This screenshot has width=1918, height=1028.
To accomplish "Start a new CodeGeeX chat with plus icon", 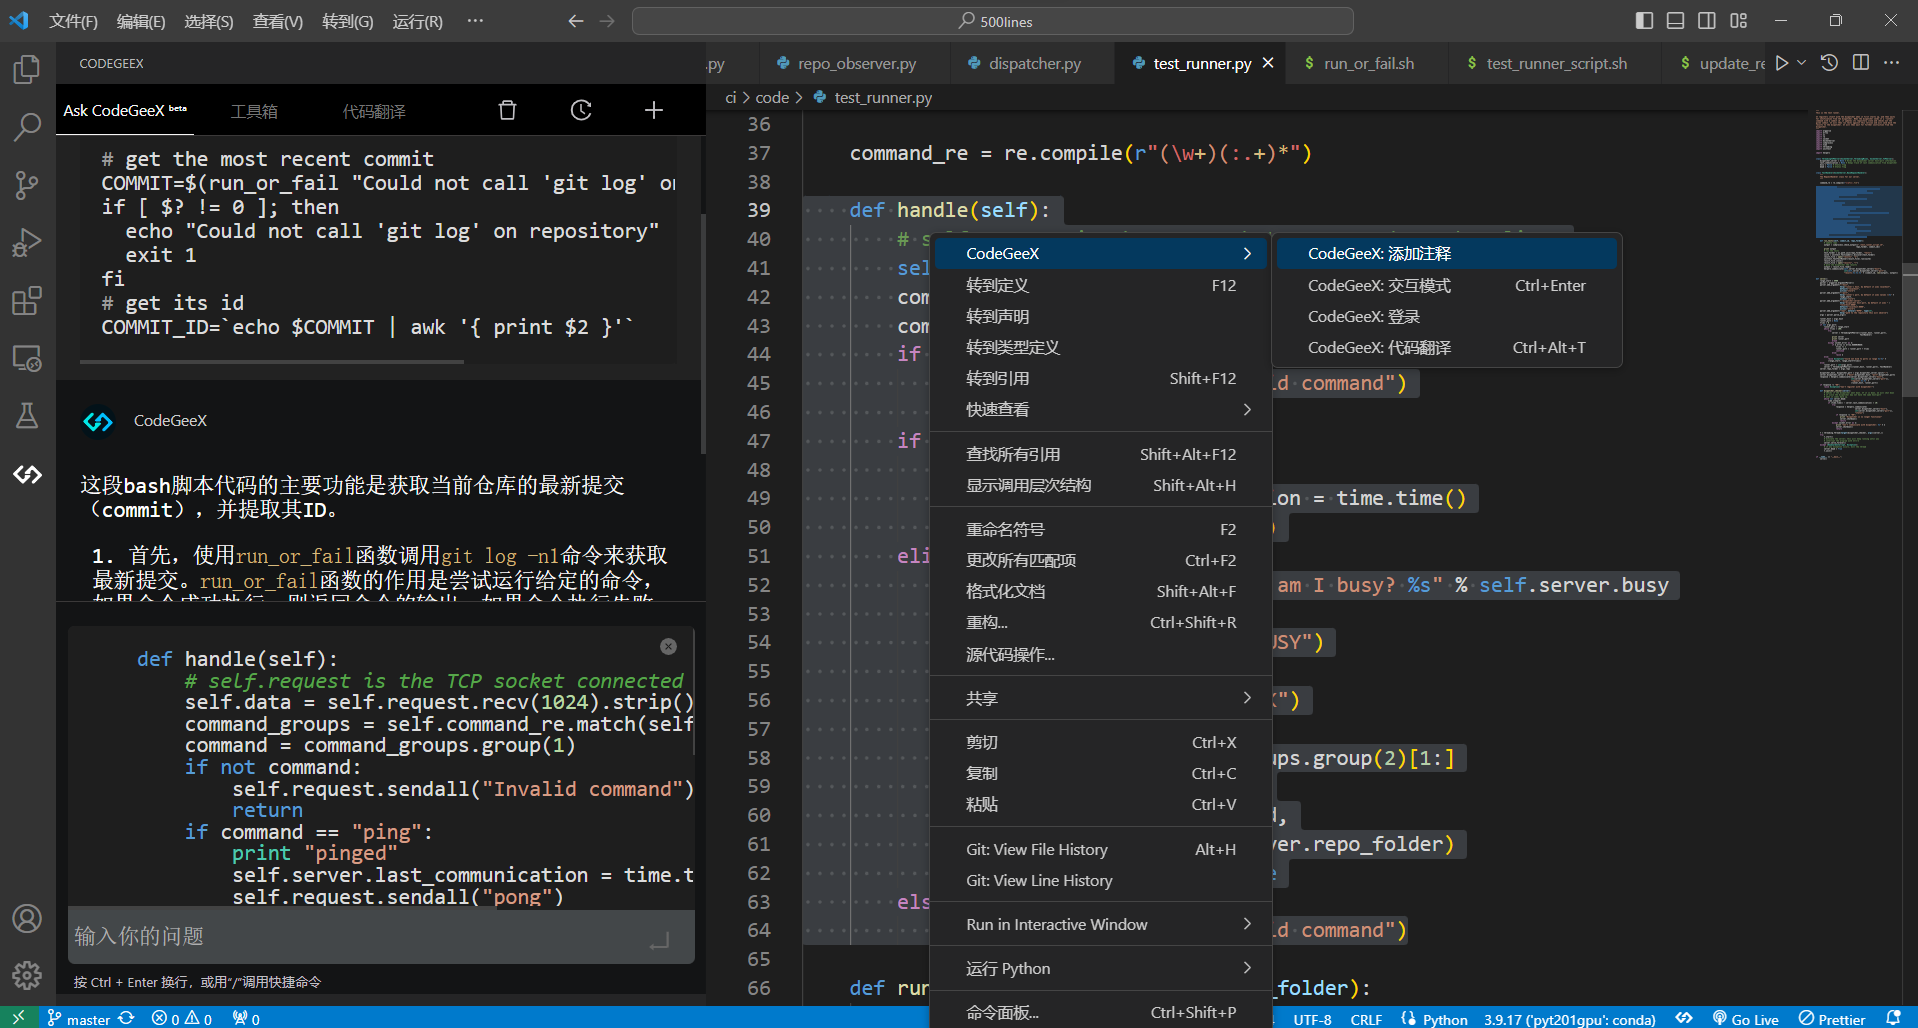I will point(654,110).
